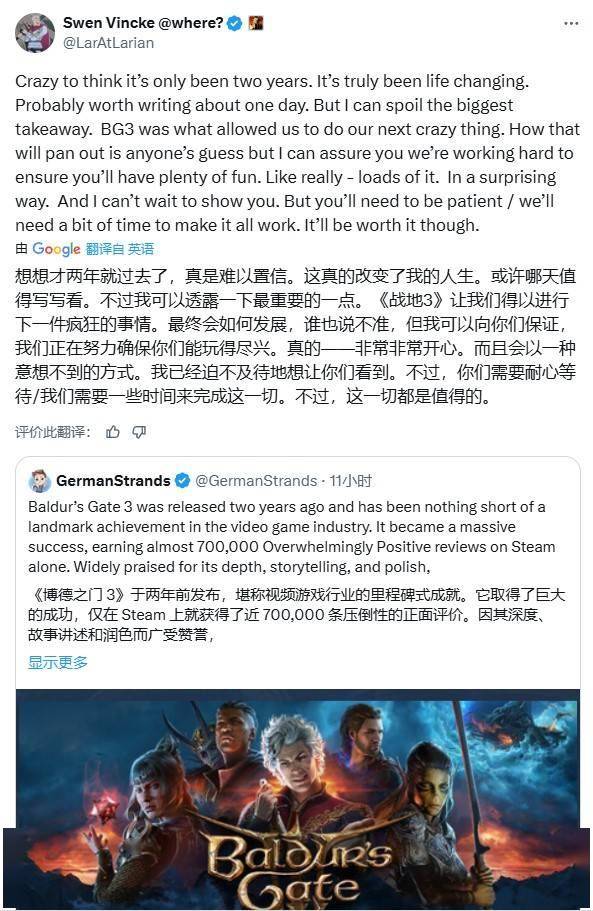The width and height of the screenshot is (593, 911).
Task: Click the blue verified badge beside Swen Vincke
Action: [235, 23]
